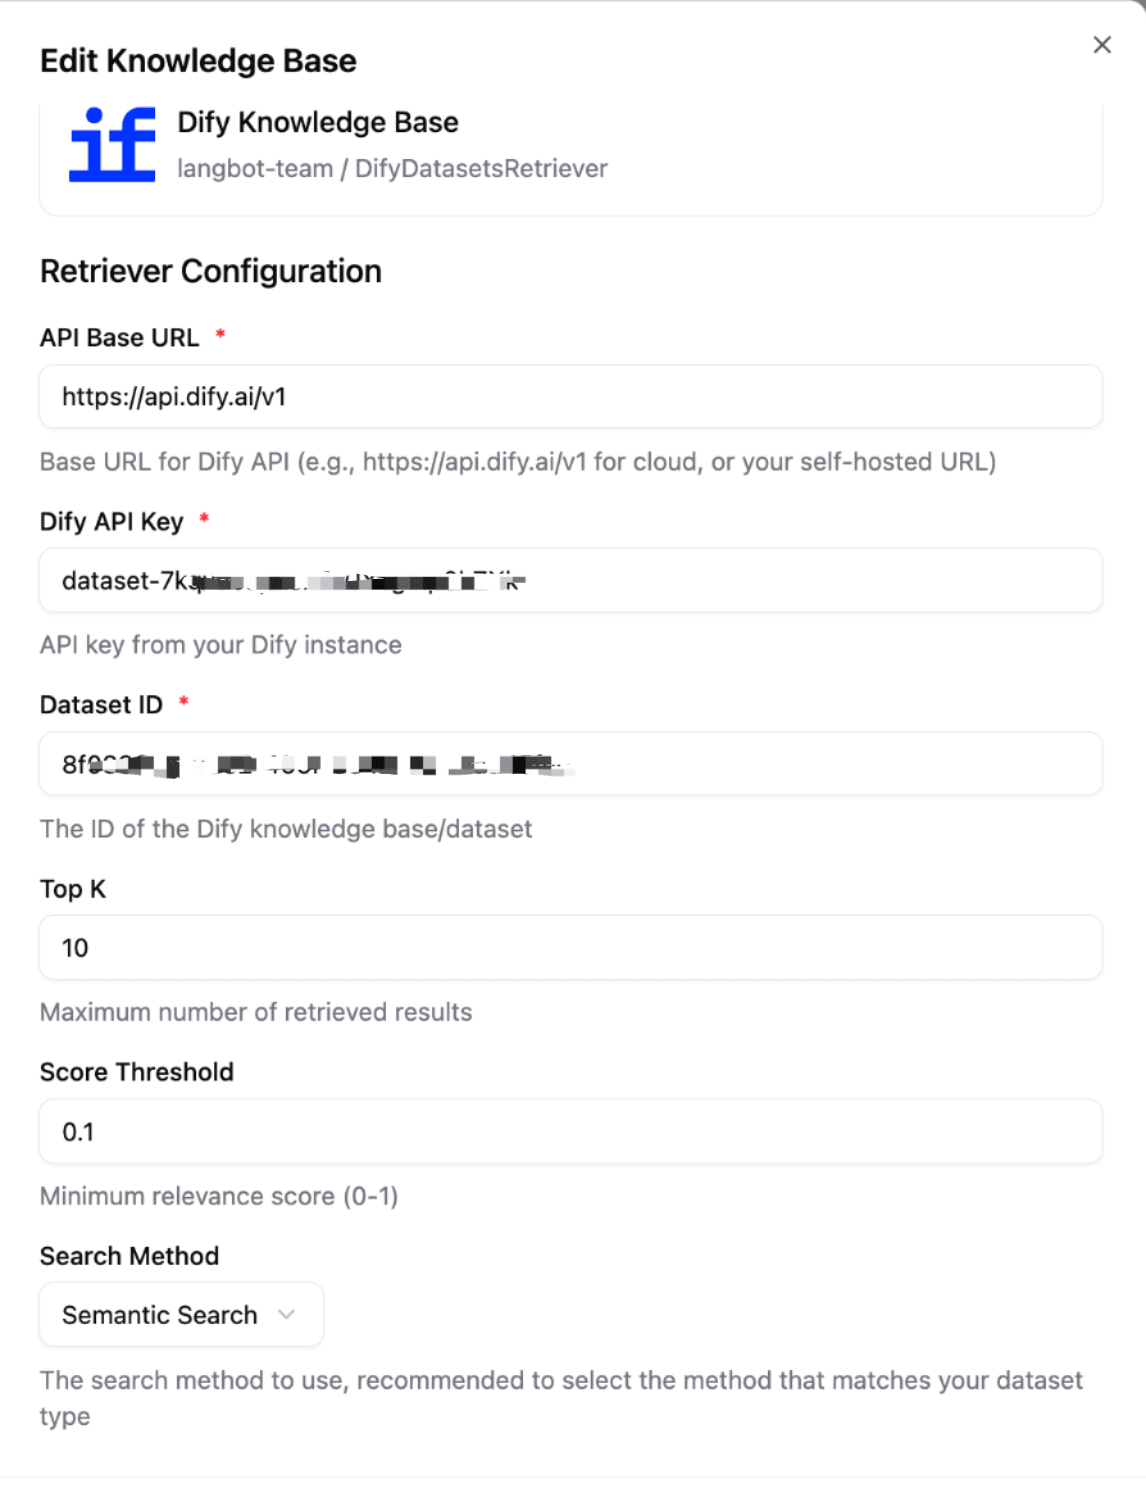Click the Dify API Key label

111,522
